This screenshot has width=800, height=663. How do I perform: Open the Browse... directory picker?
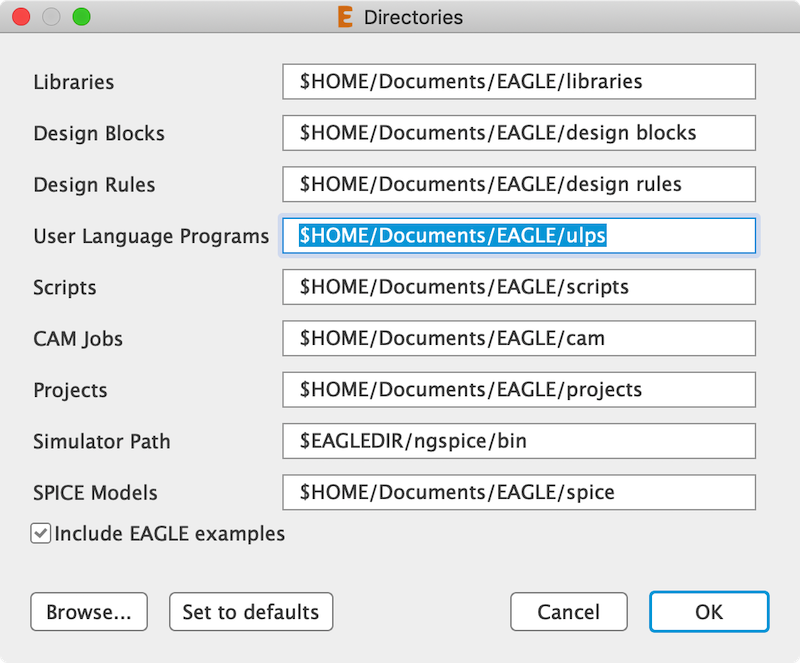click(x=89, y=611)
